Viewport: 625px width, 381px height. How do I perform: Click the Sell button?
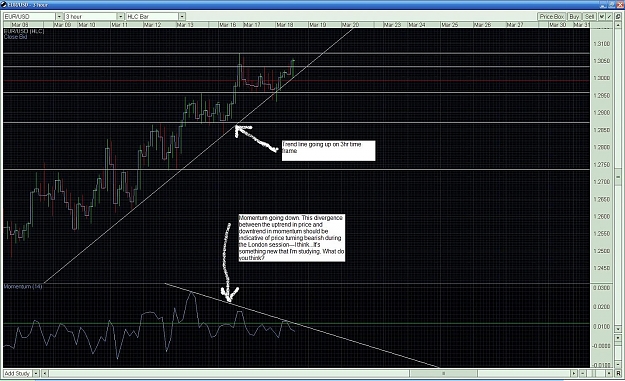pos(590,16)
